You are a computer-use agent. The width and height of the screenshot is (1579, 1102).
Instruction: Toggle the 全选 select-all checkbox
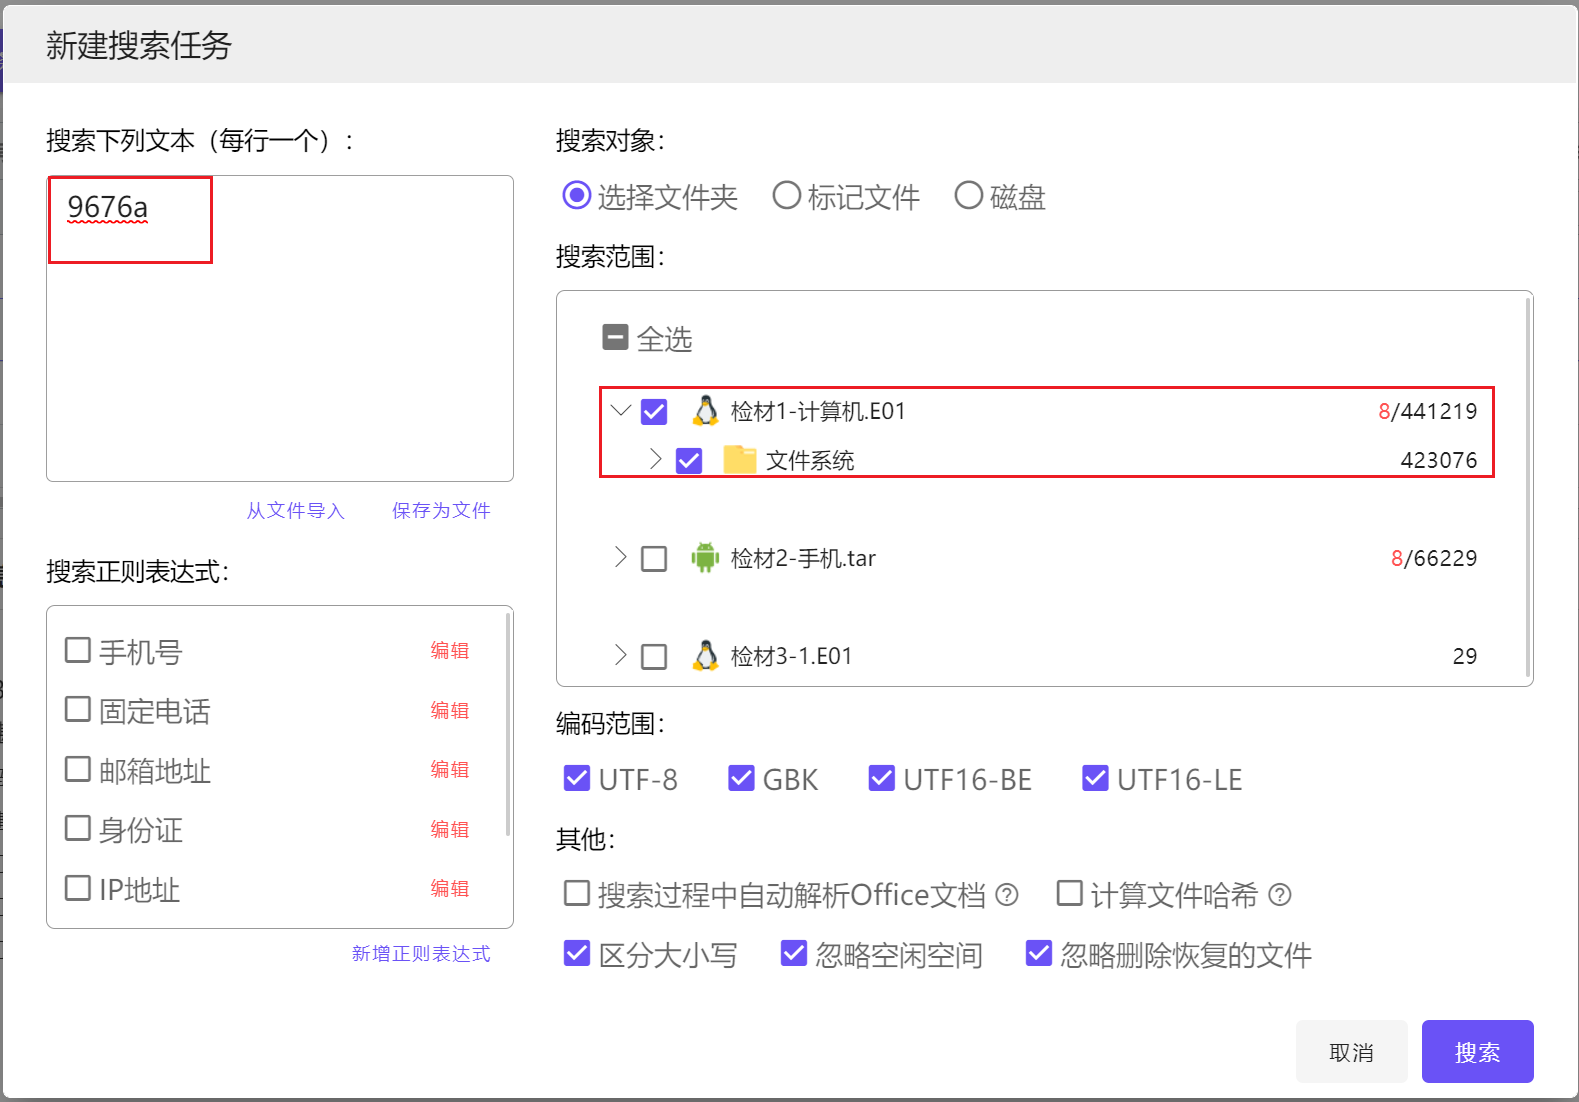point(616,338)
